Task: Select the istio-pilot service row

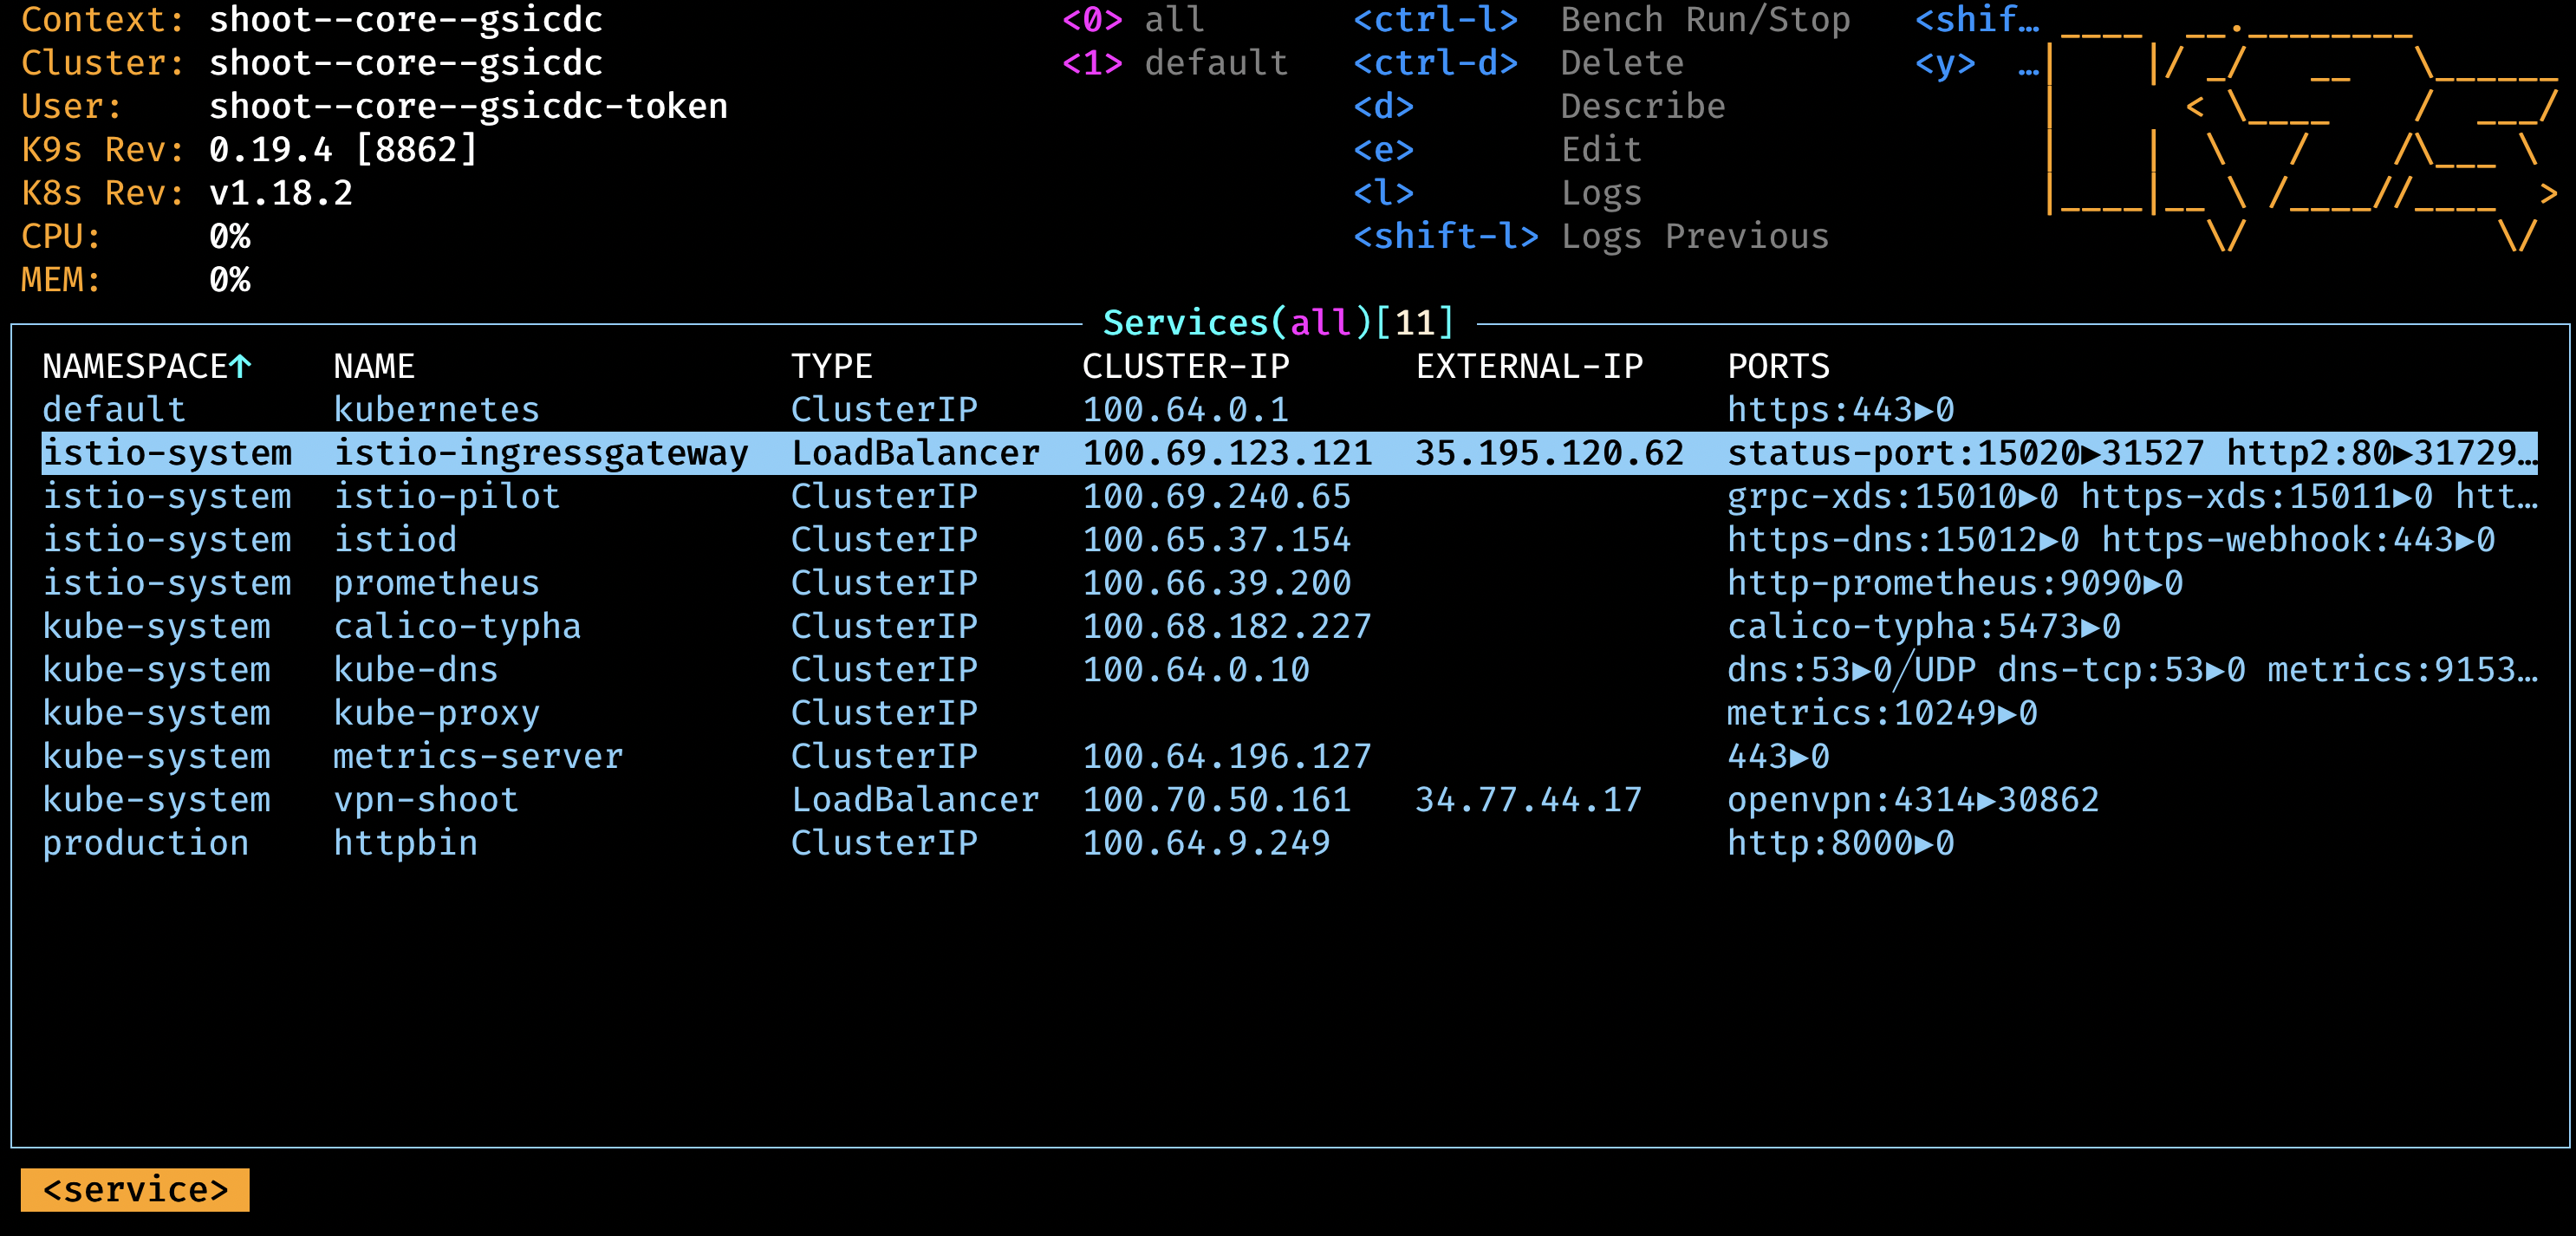Action: [446, 496]
